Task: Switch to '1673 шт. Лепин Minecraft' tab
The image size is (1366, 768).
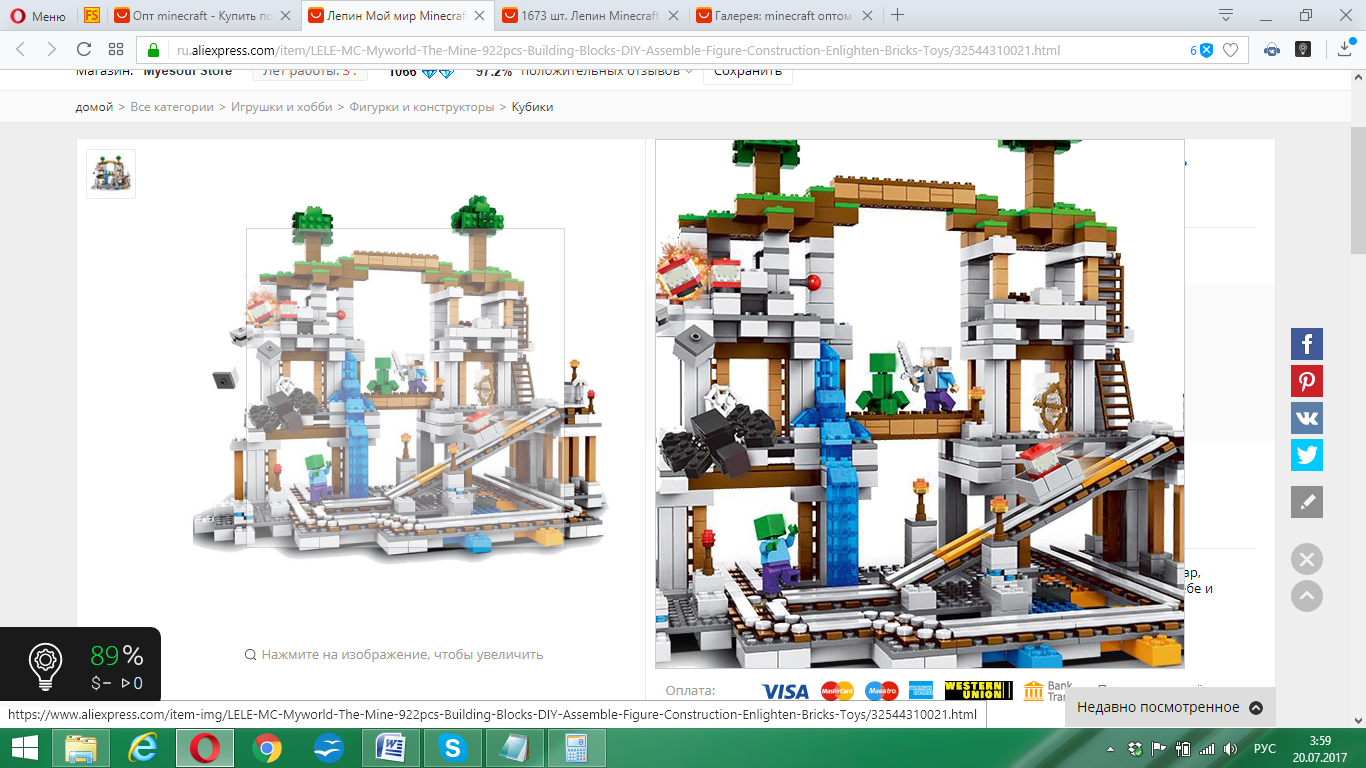Action: [x=590, y=15]
